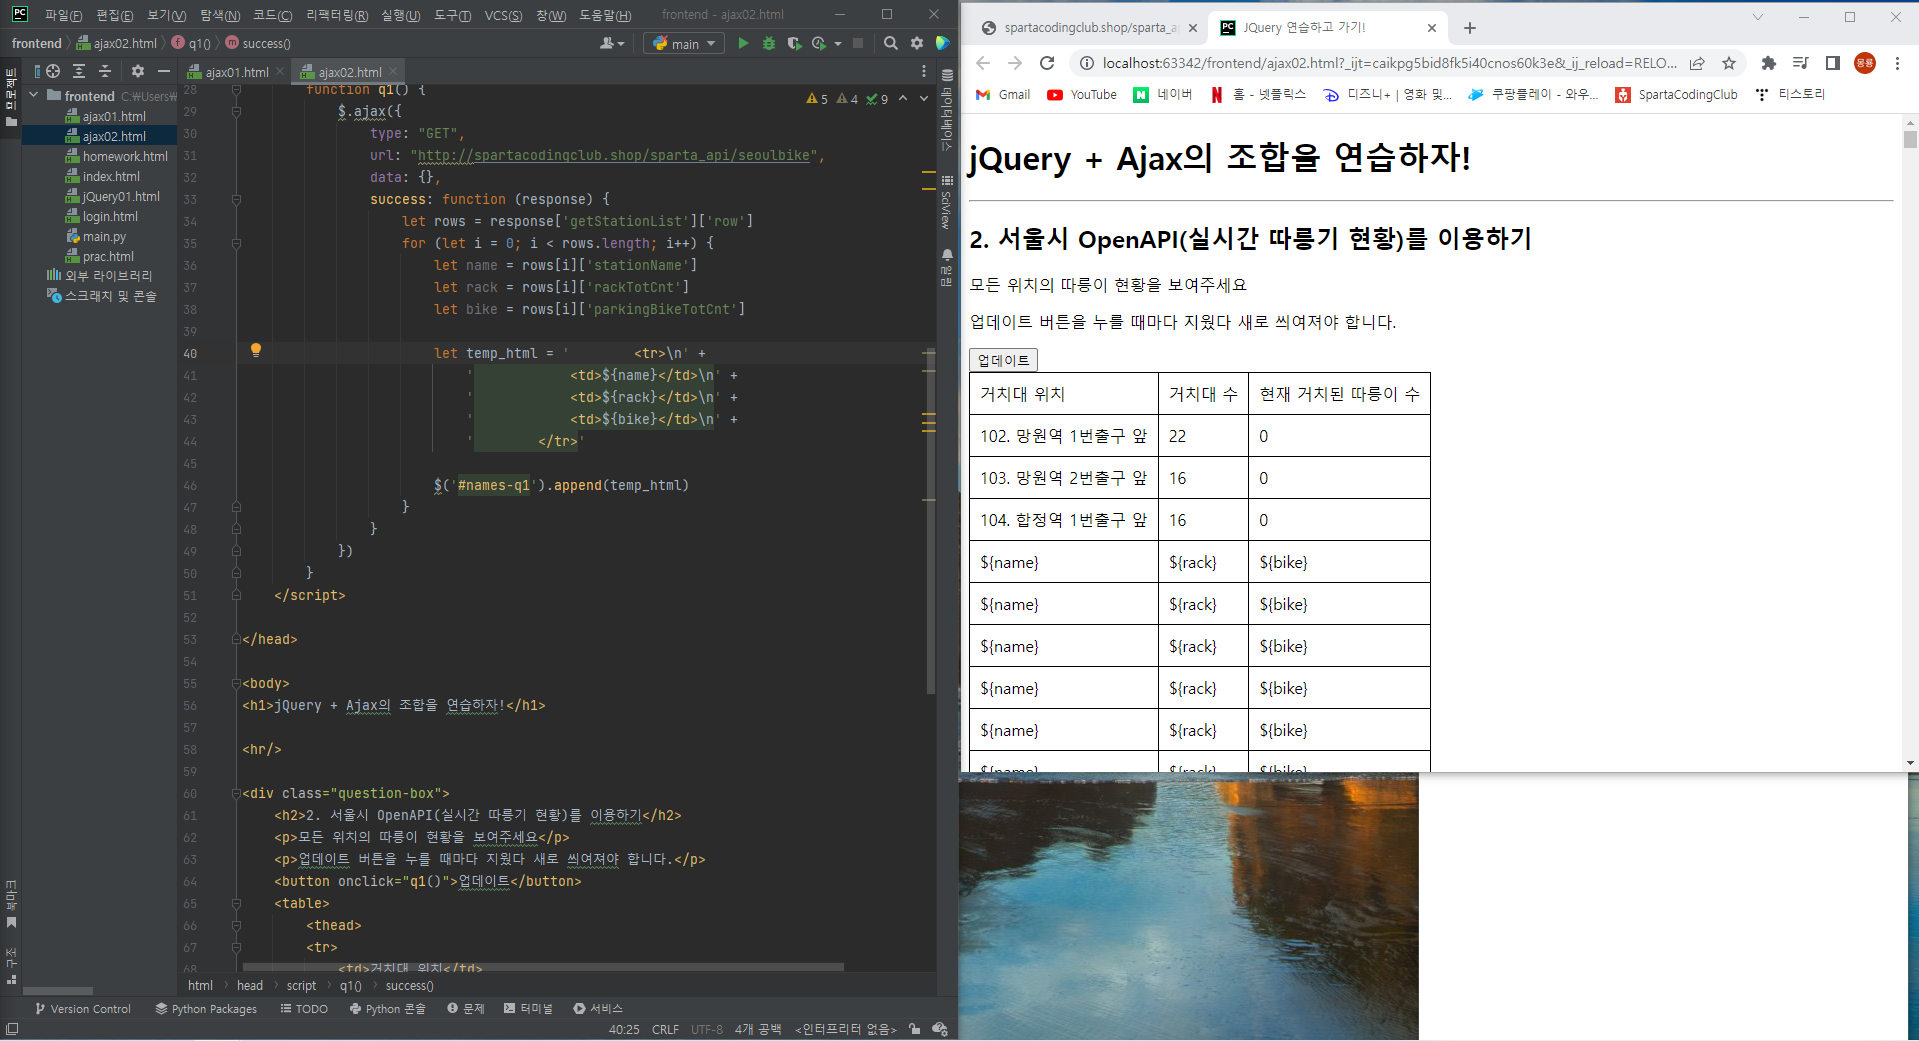This screenshot has width=1919, height=1041.
Task: Toggle code folding marker on line 33
Action: coord(237,199)
